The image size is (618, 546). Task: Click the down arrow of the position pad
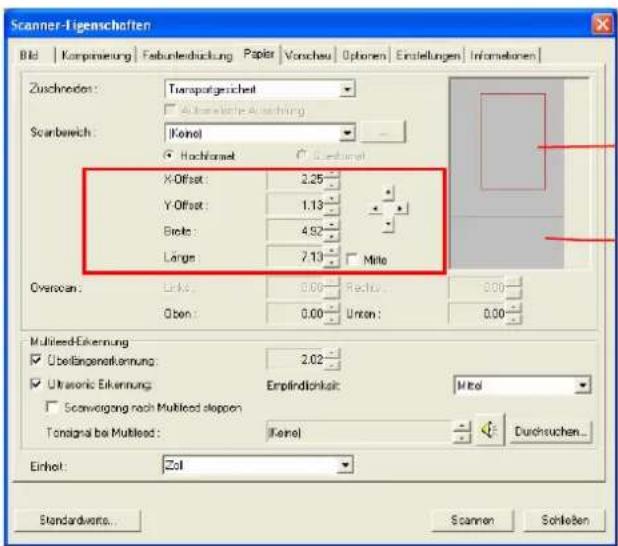(388, 224)
